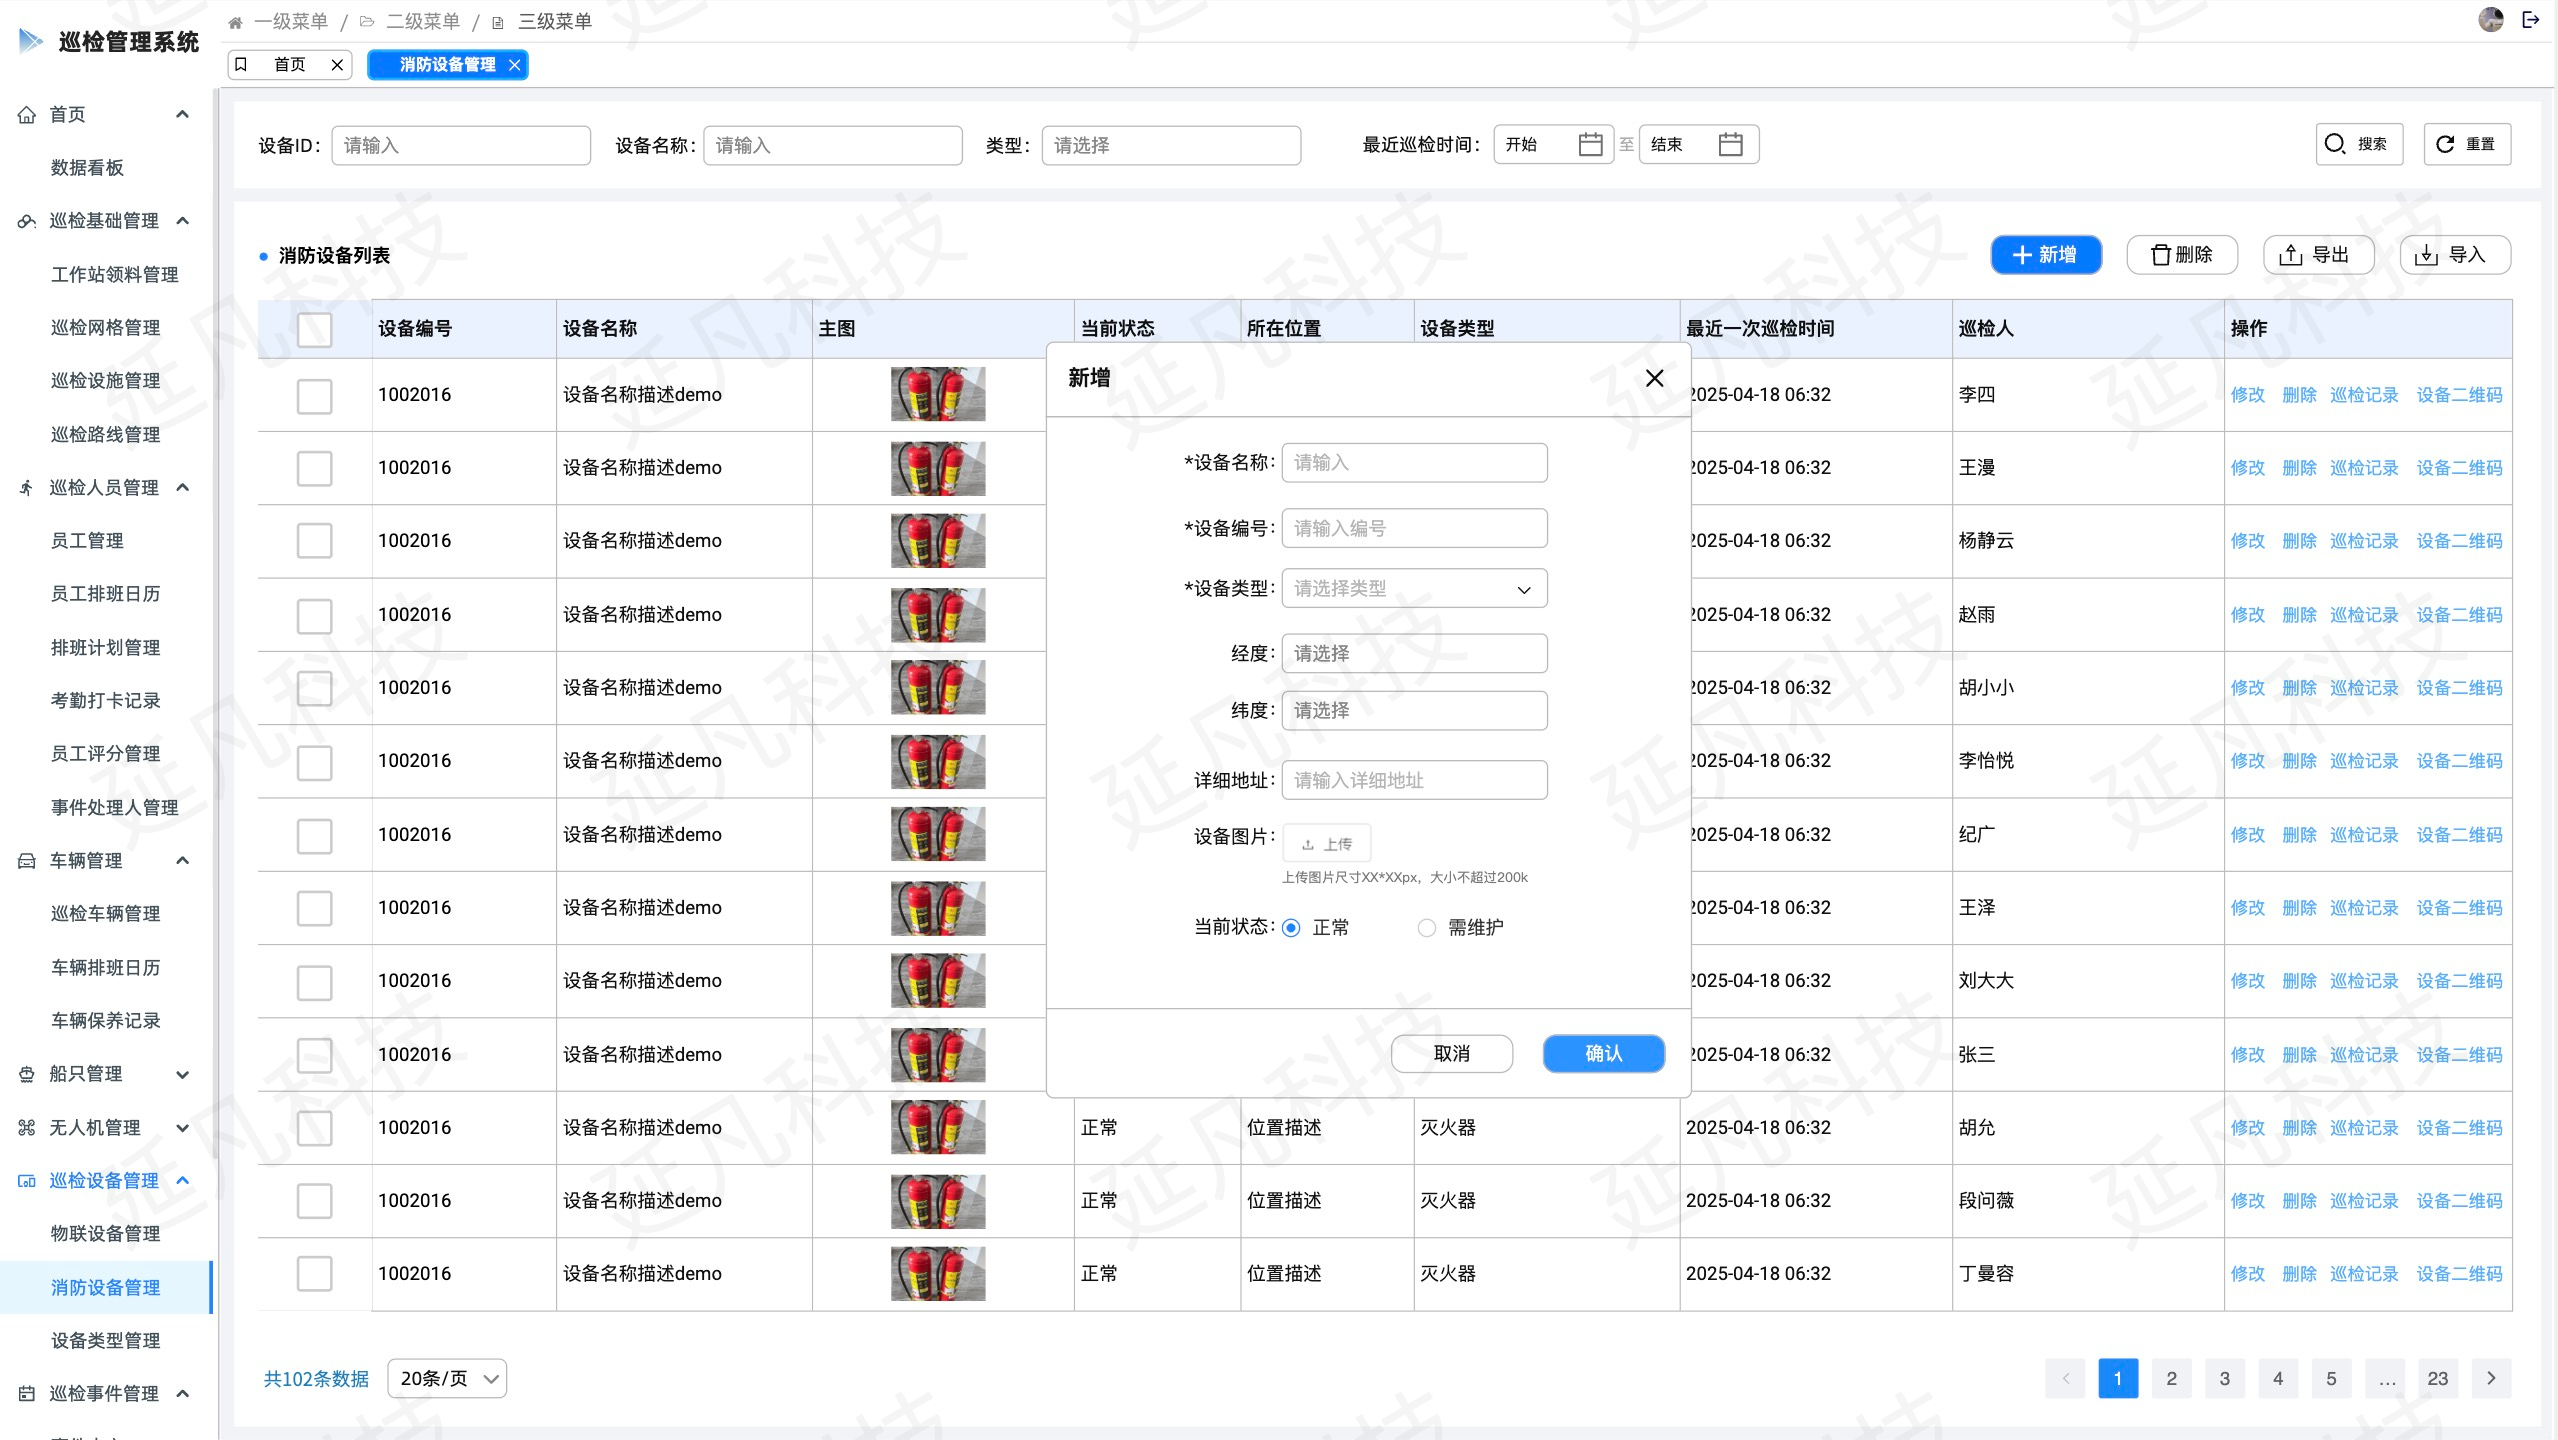2558x1440 pixels.
Task: Check the row with inspector 赵雨
Action: (314, 615)
